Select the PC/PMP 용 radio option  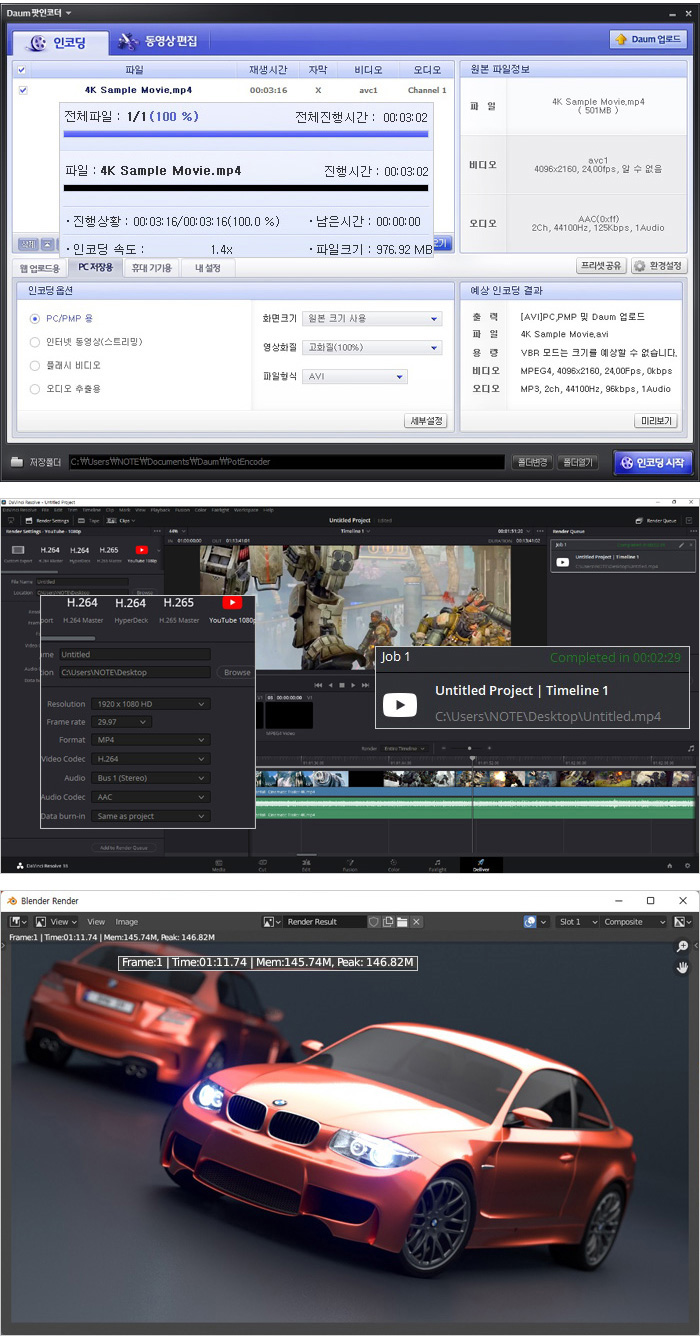click(x=35, y=318)
